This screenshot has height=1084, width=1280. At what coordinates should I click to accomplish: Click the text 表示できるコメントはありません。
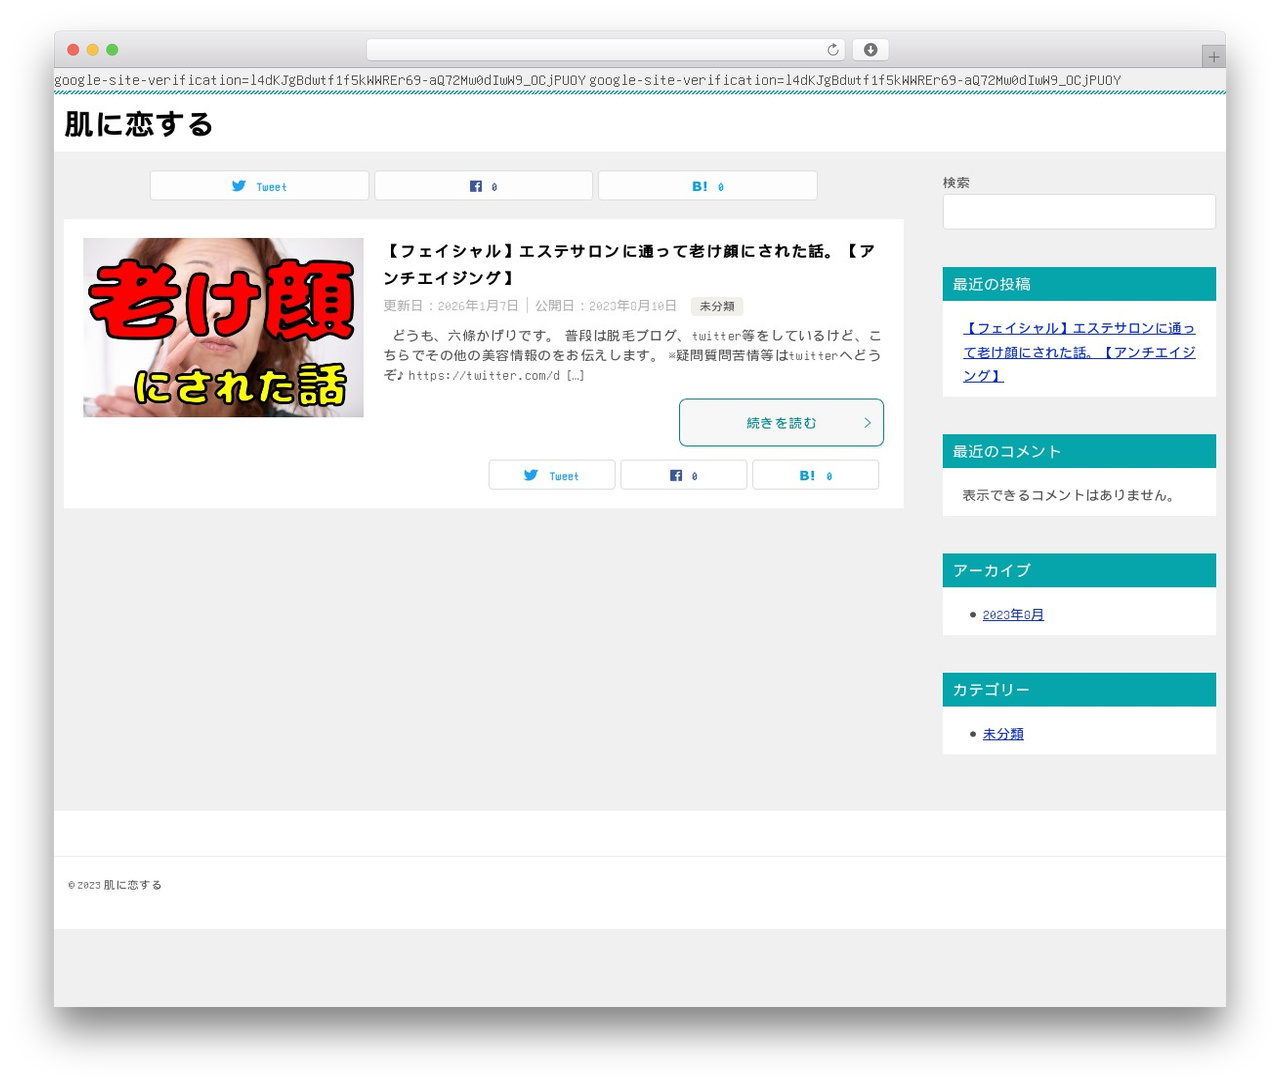(x=1071, y=495)
